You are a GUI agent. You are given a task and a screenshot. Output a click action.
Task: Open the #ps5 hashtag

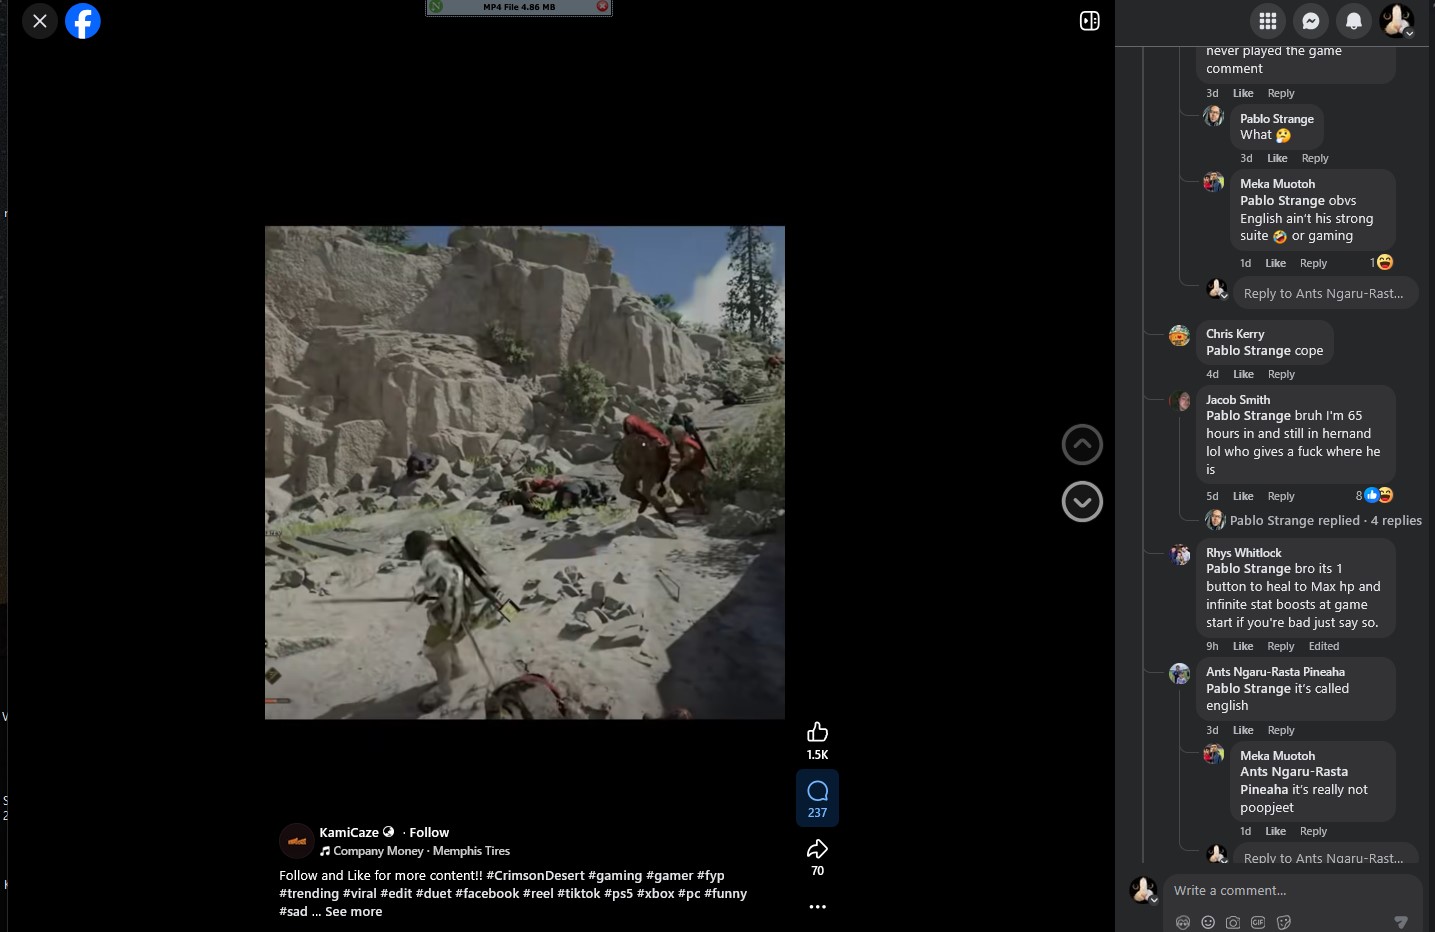coord(618,894)
